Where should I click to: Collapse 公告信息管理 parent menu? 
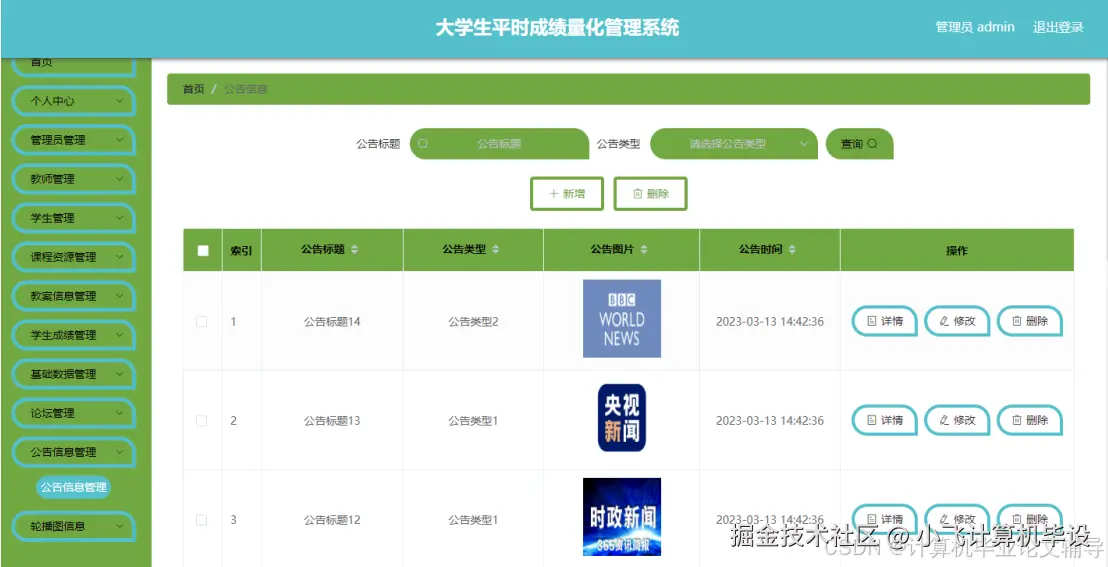(73, 452)
